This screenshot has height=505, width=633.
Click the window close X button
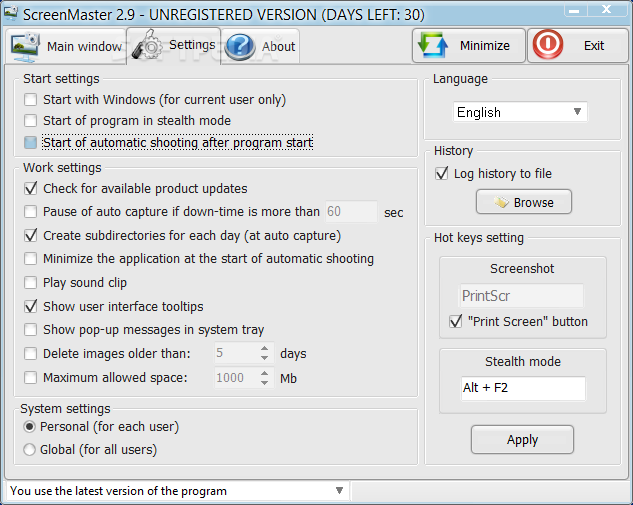pyautogui.click(x=607, y=9)
